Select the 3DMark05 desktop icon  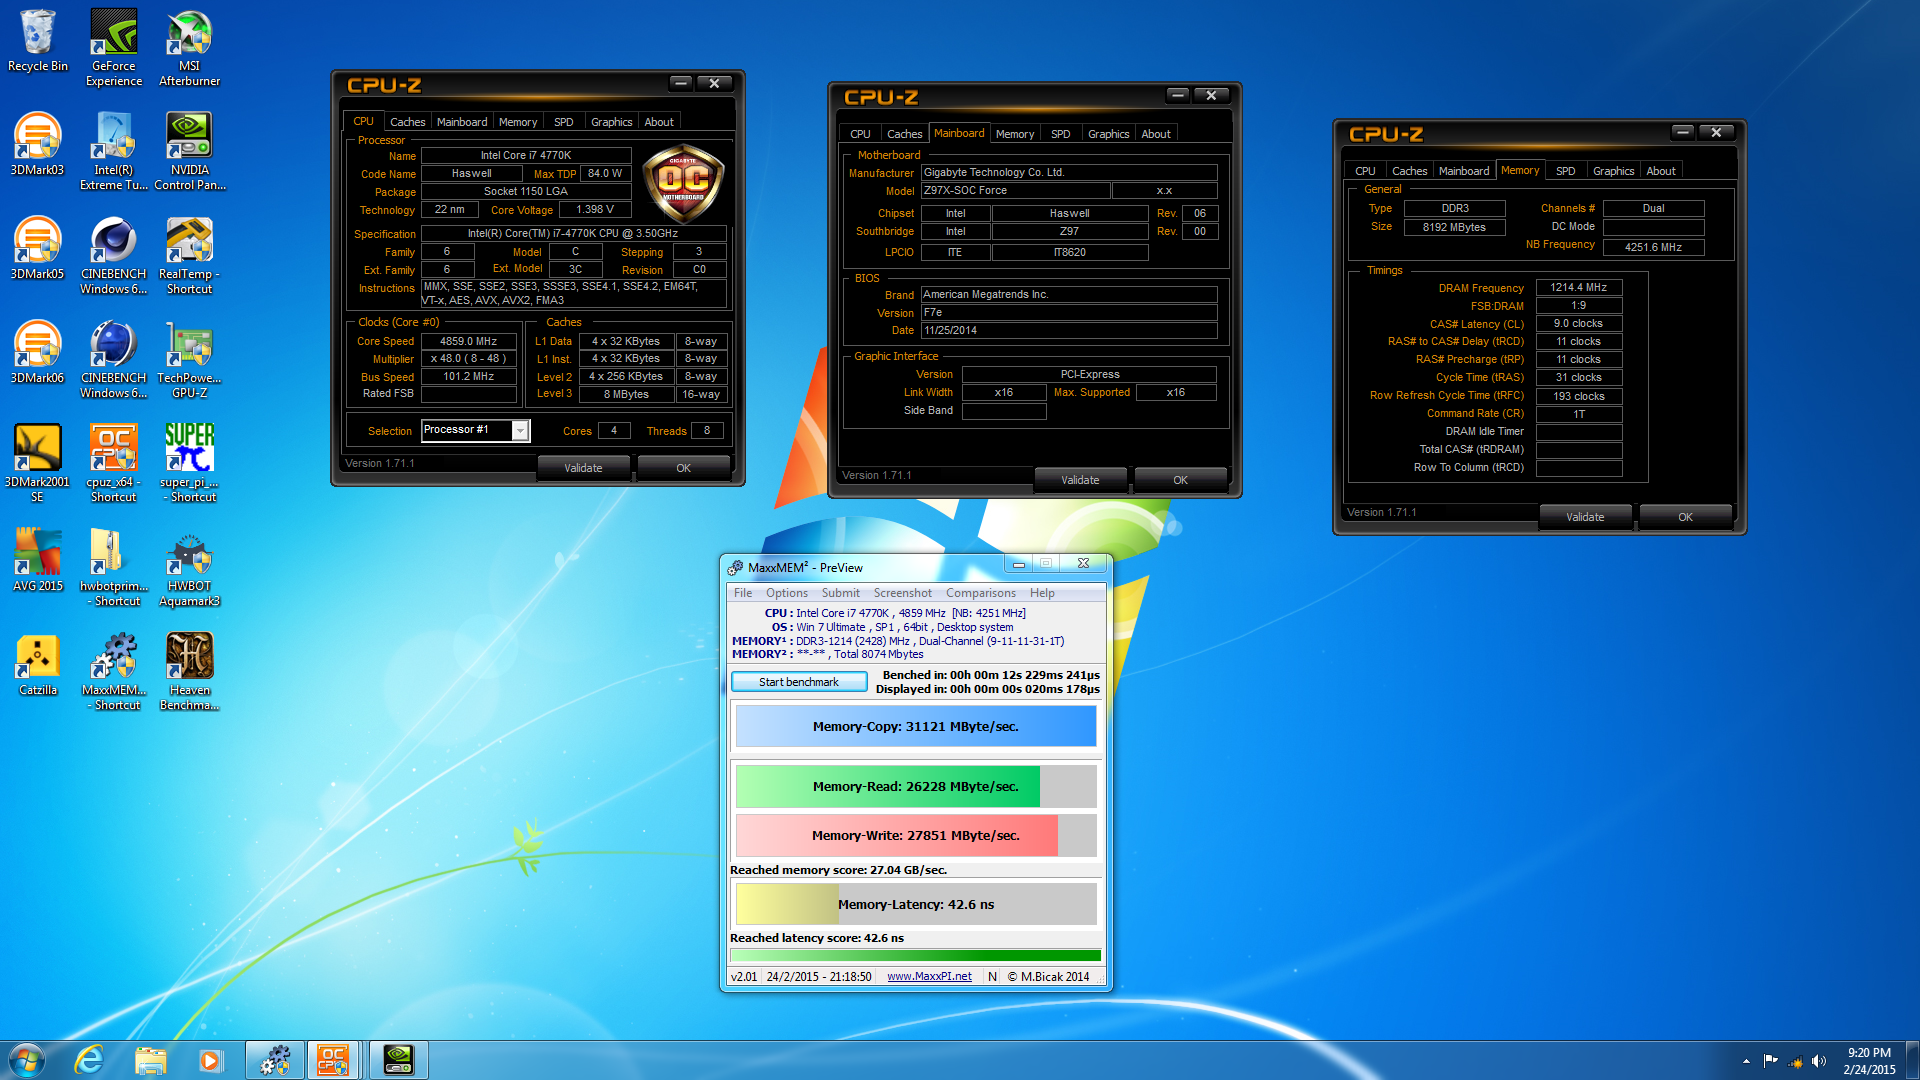pyautogui.click(x=38, y=249)
